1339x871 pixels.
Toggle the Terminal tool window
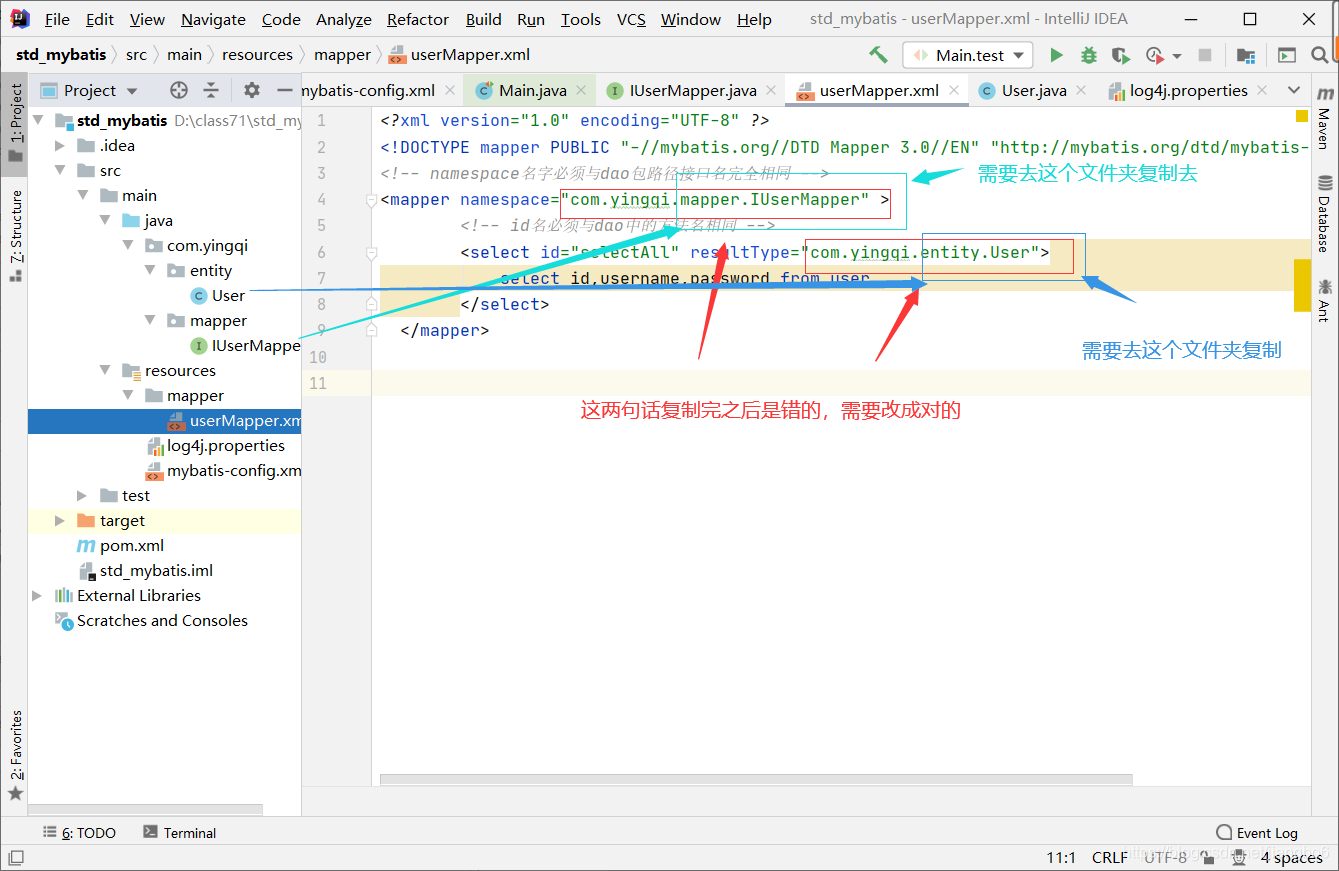180,832
